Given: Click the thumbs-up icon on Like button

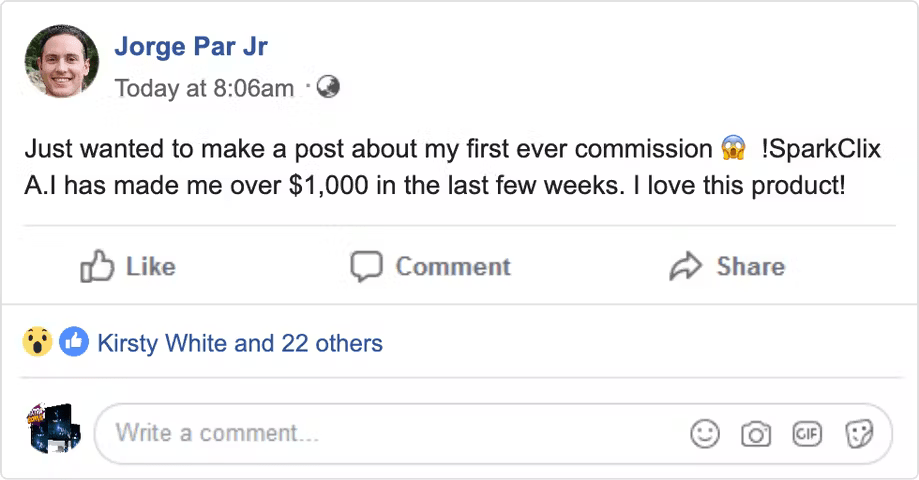Looking at the screenshot, I should click(x=97, y=267).
